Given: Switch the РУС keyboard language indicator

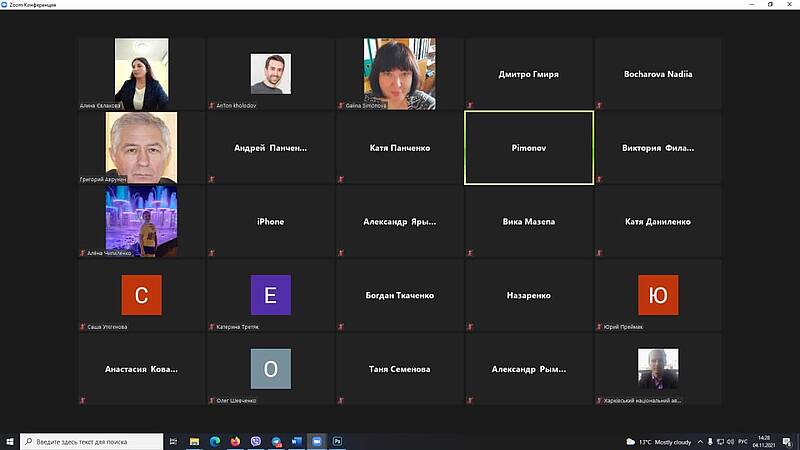Looking at the screenshot, I should 743,441.
